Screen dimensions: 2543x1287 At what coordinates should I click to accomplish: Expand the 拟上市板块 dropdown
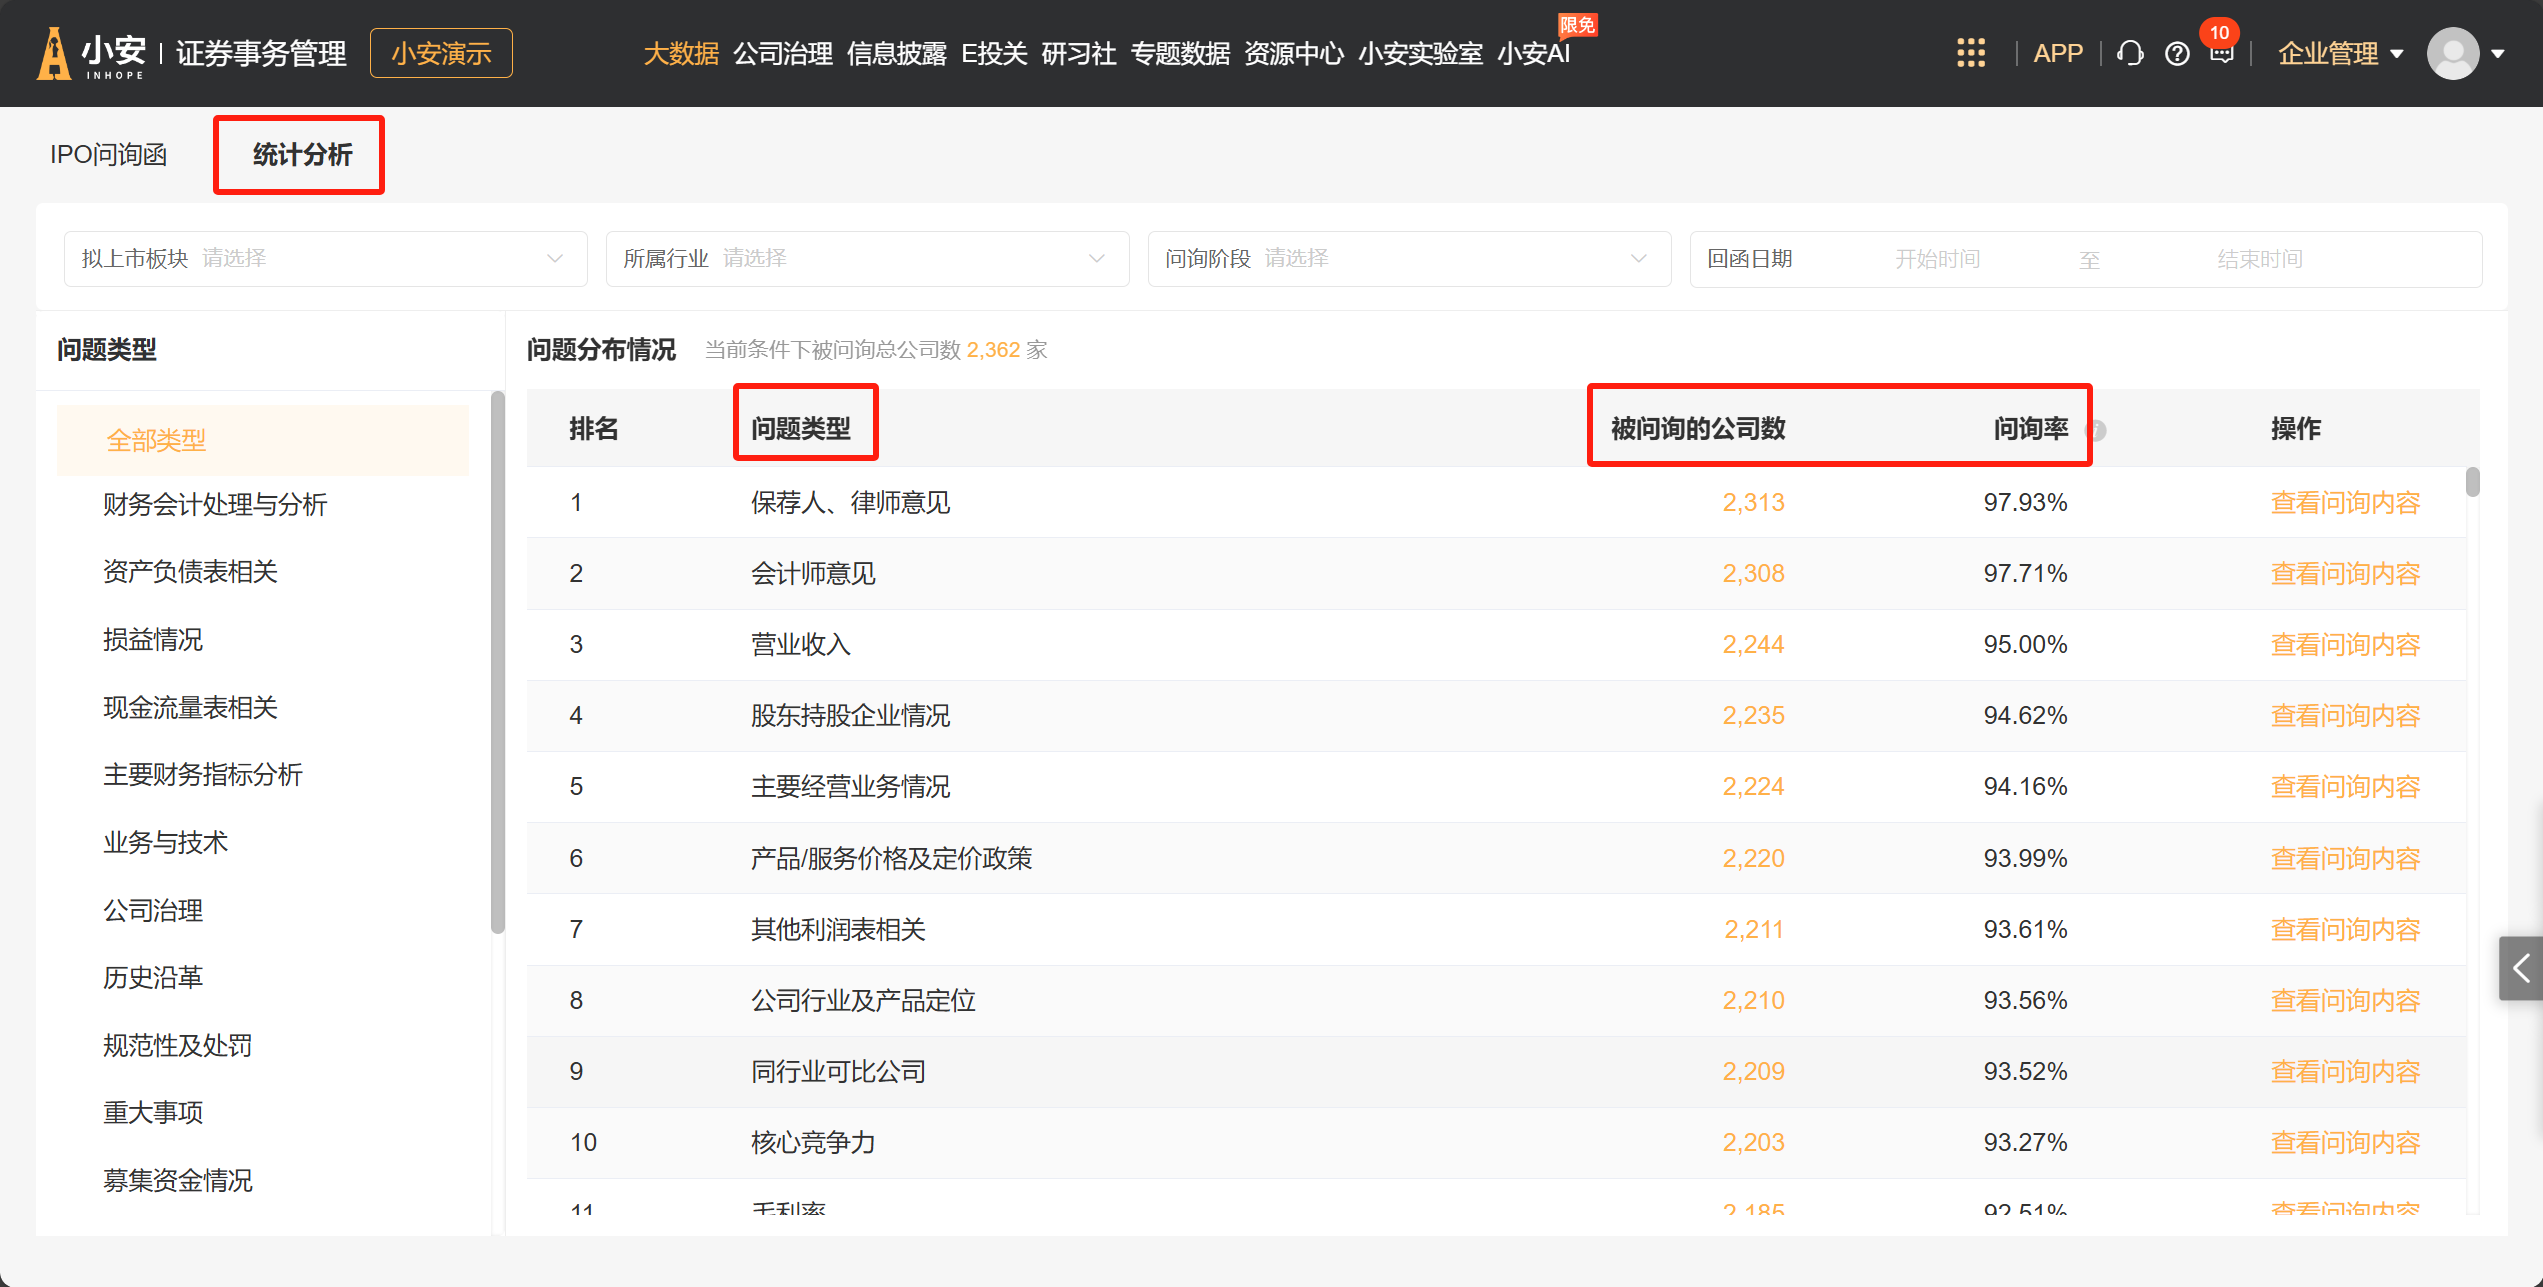point(325,259)
